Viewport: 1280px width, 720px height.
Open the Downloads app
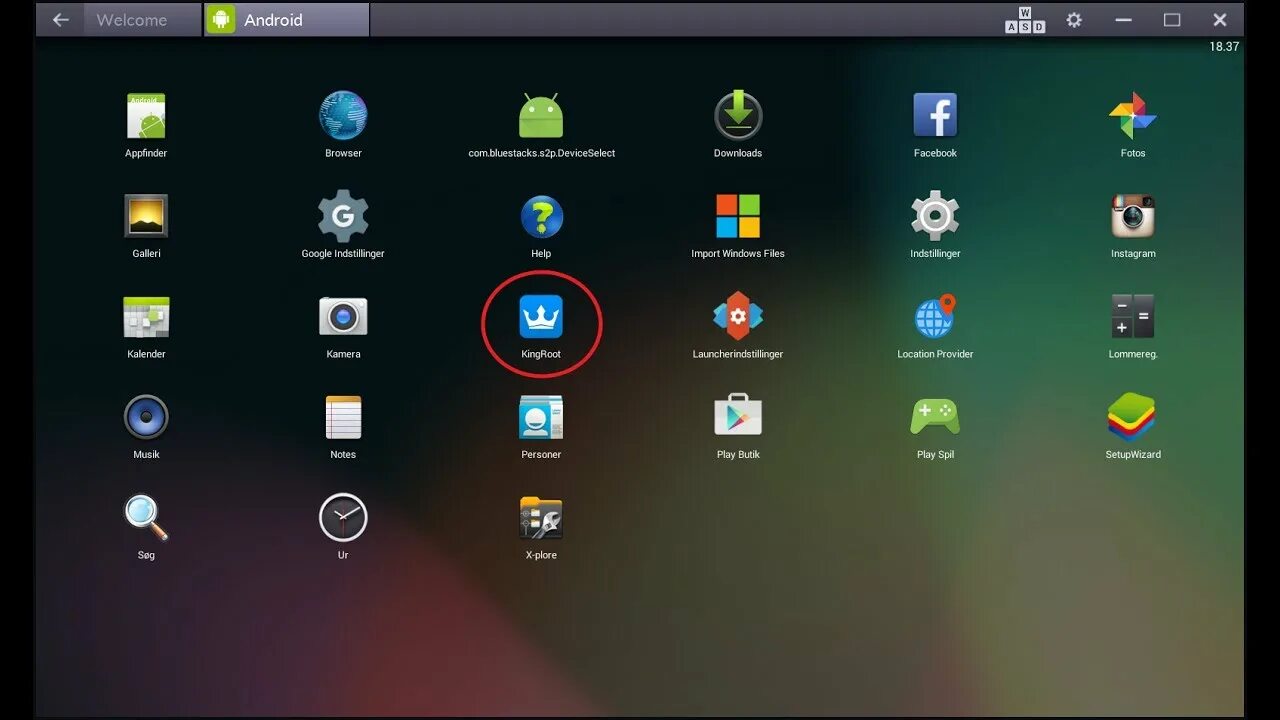coord(738,116)
